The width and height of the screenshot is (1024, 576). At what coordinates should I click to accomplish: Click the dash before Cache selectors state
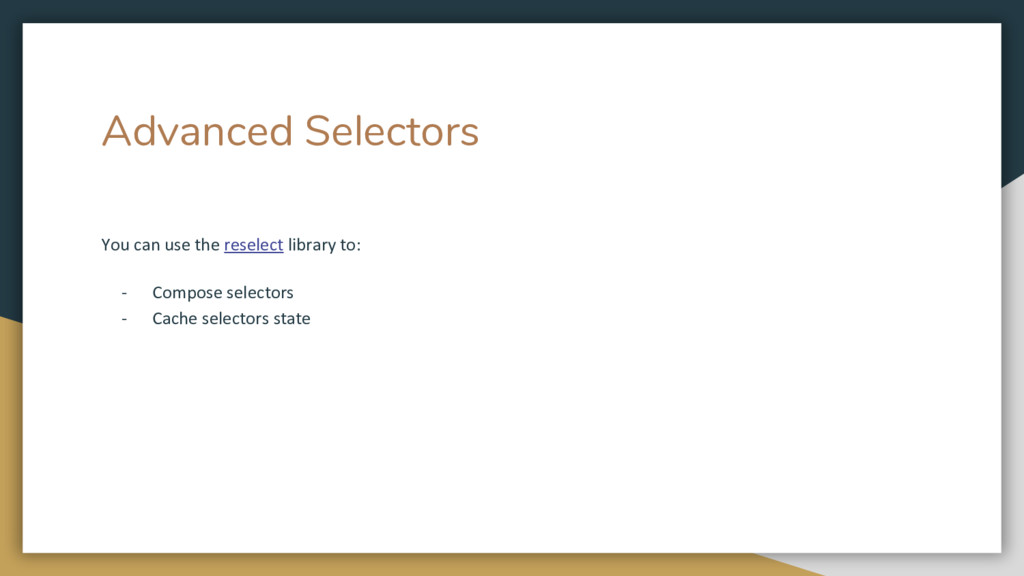point(124,319)
